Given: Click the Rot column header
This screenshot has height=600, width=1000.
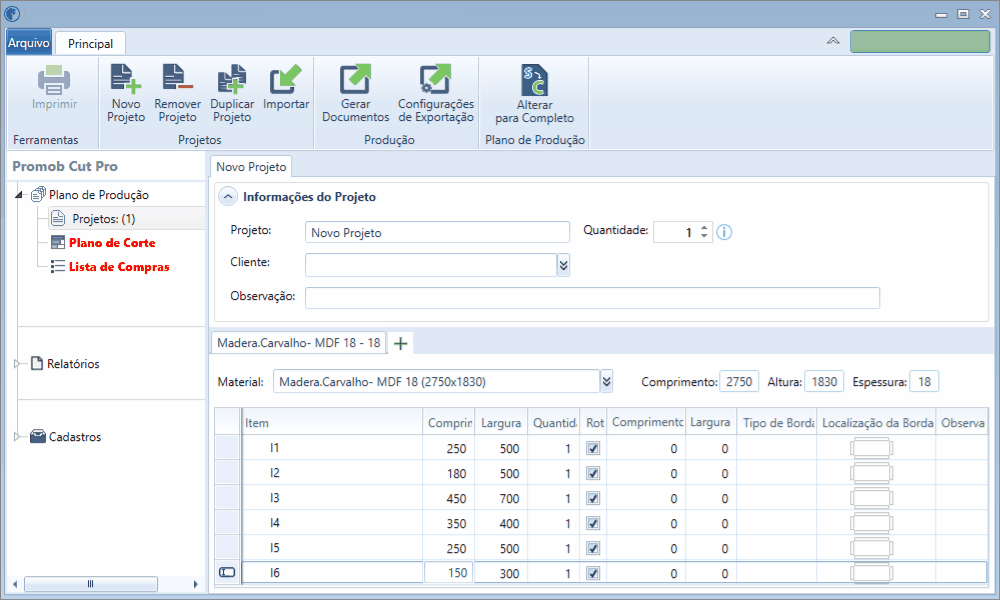Looking at the screenshot, I should 594,422.
